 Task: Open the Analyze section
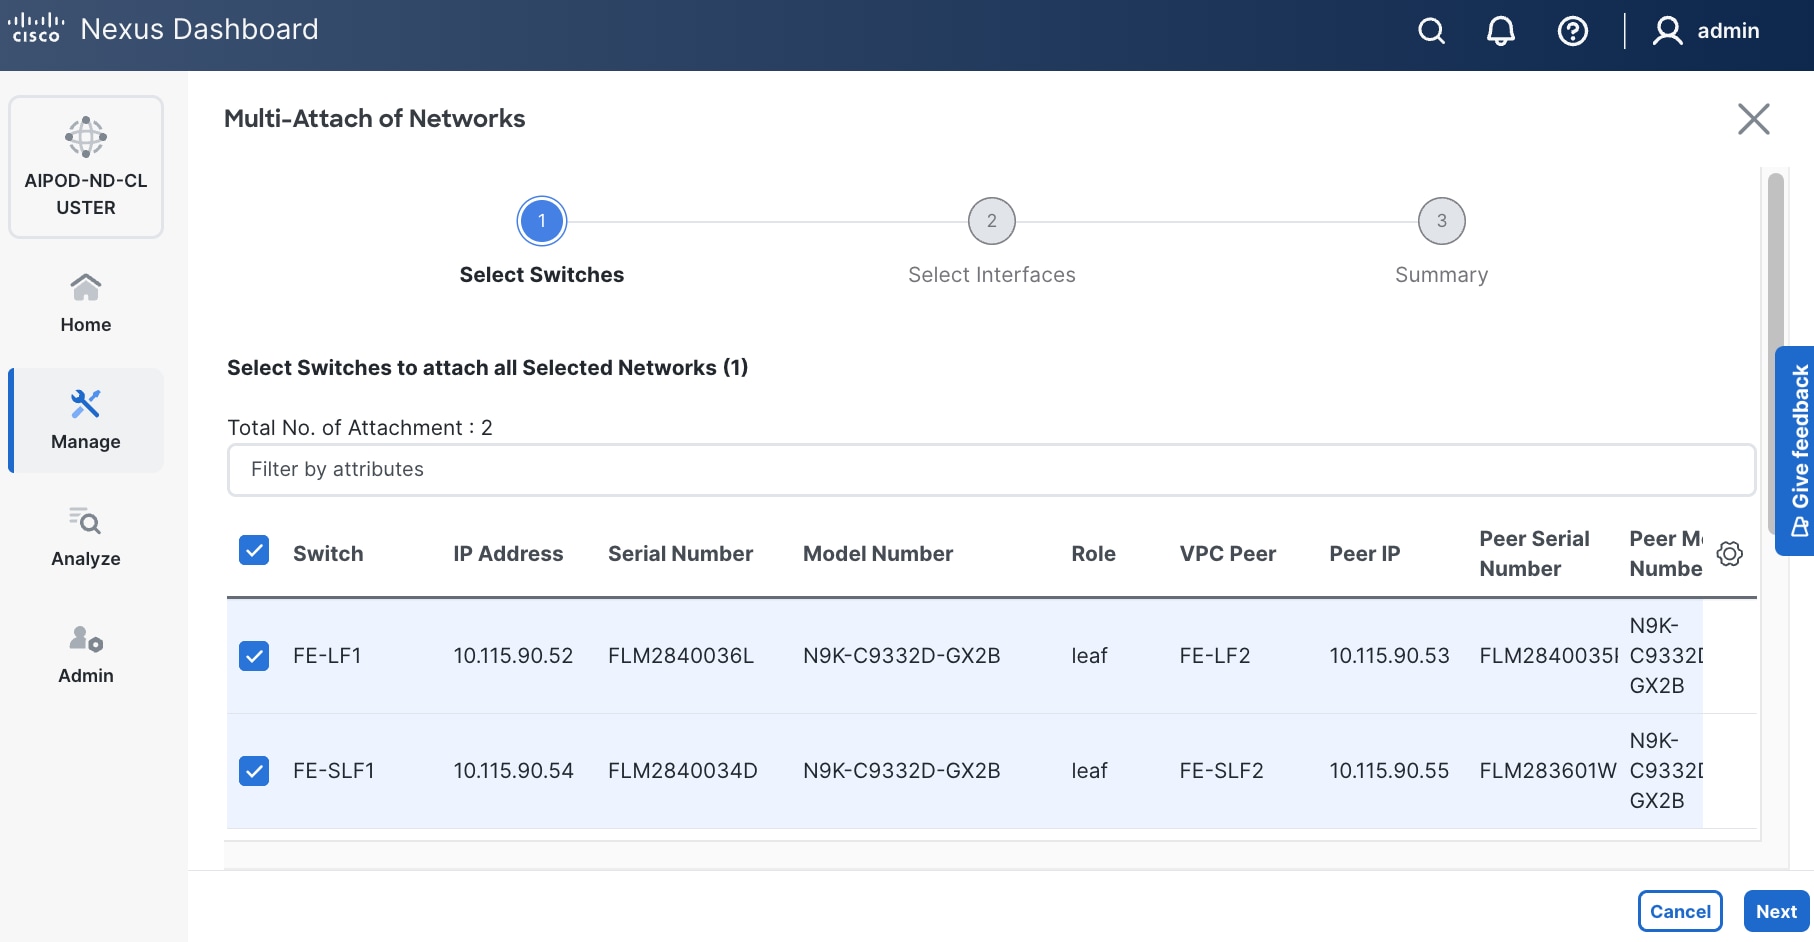(x=86, y=537)
